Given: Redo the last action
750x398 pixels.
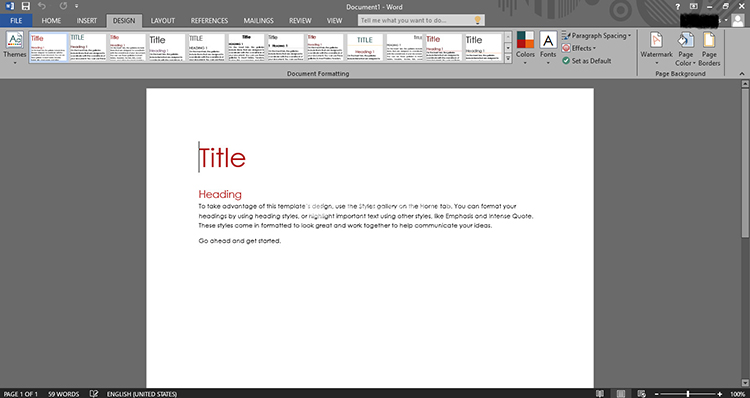Looking at the screenshot, I should pyautogui.click(x=63, y=6).
